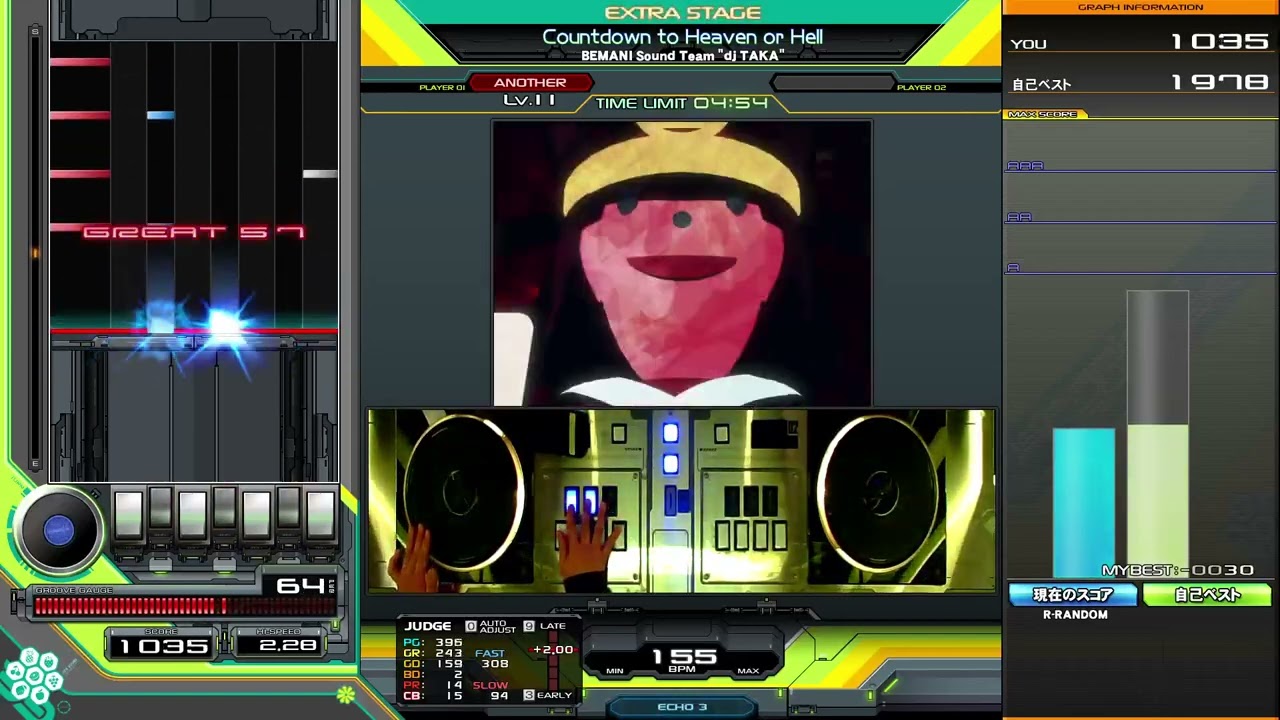
Task: Click the AAA rank line label
Action: 1025,166
